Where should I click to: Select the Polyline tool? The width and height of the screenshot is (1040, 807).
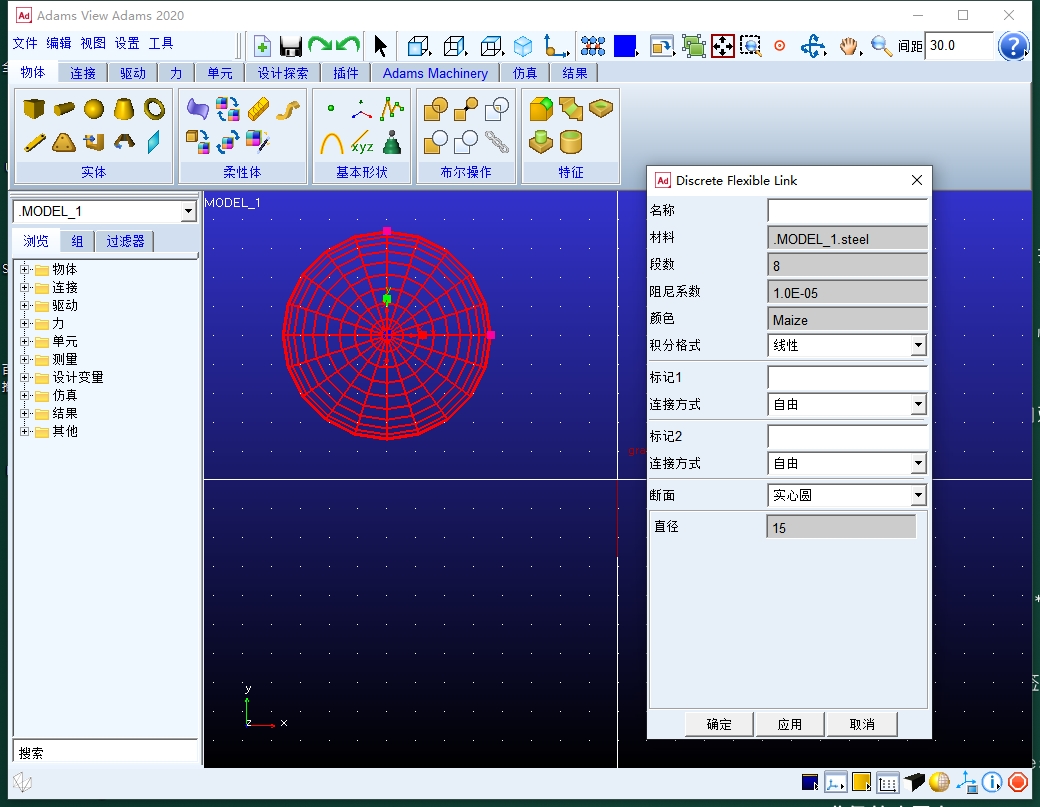click(x=392, y=109)
